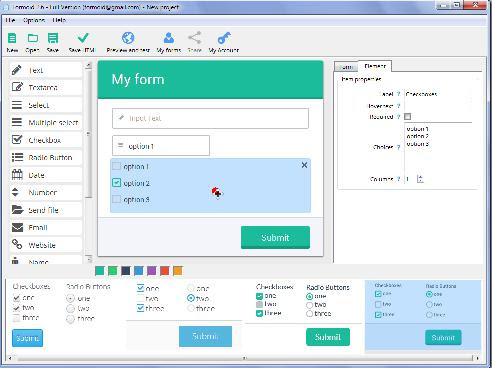Click the help question mark beside Choices
This screenshot has width=492, height=368.
pyautogui.click(x=398, y=147)
